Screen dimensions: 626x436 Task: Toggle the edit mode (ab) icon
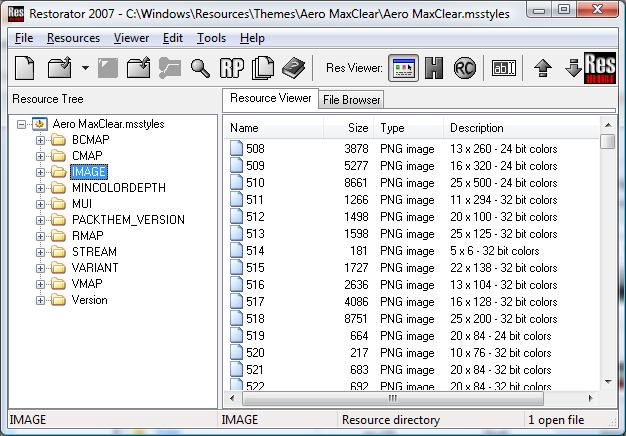click(504, 68)
